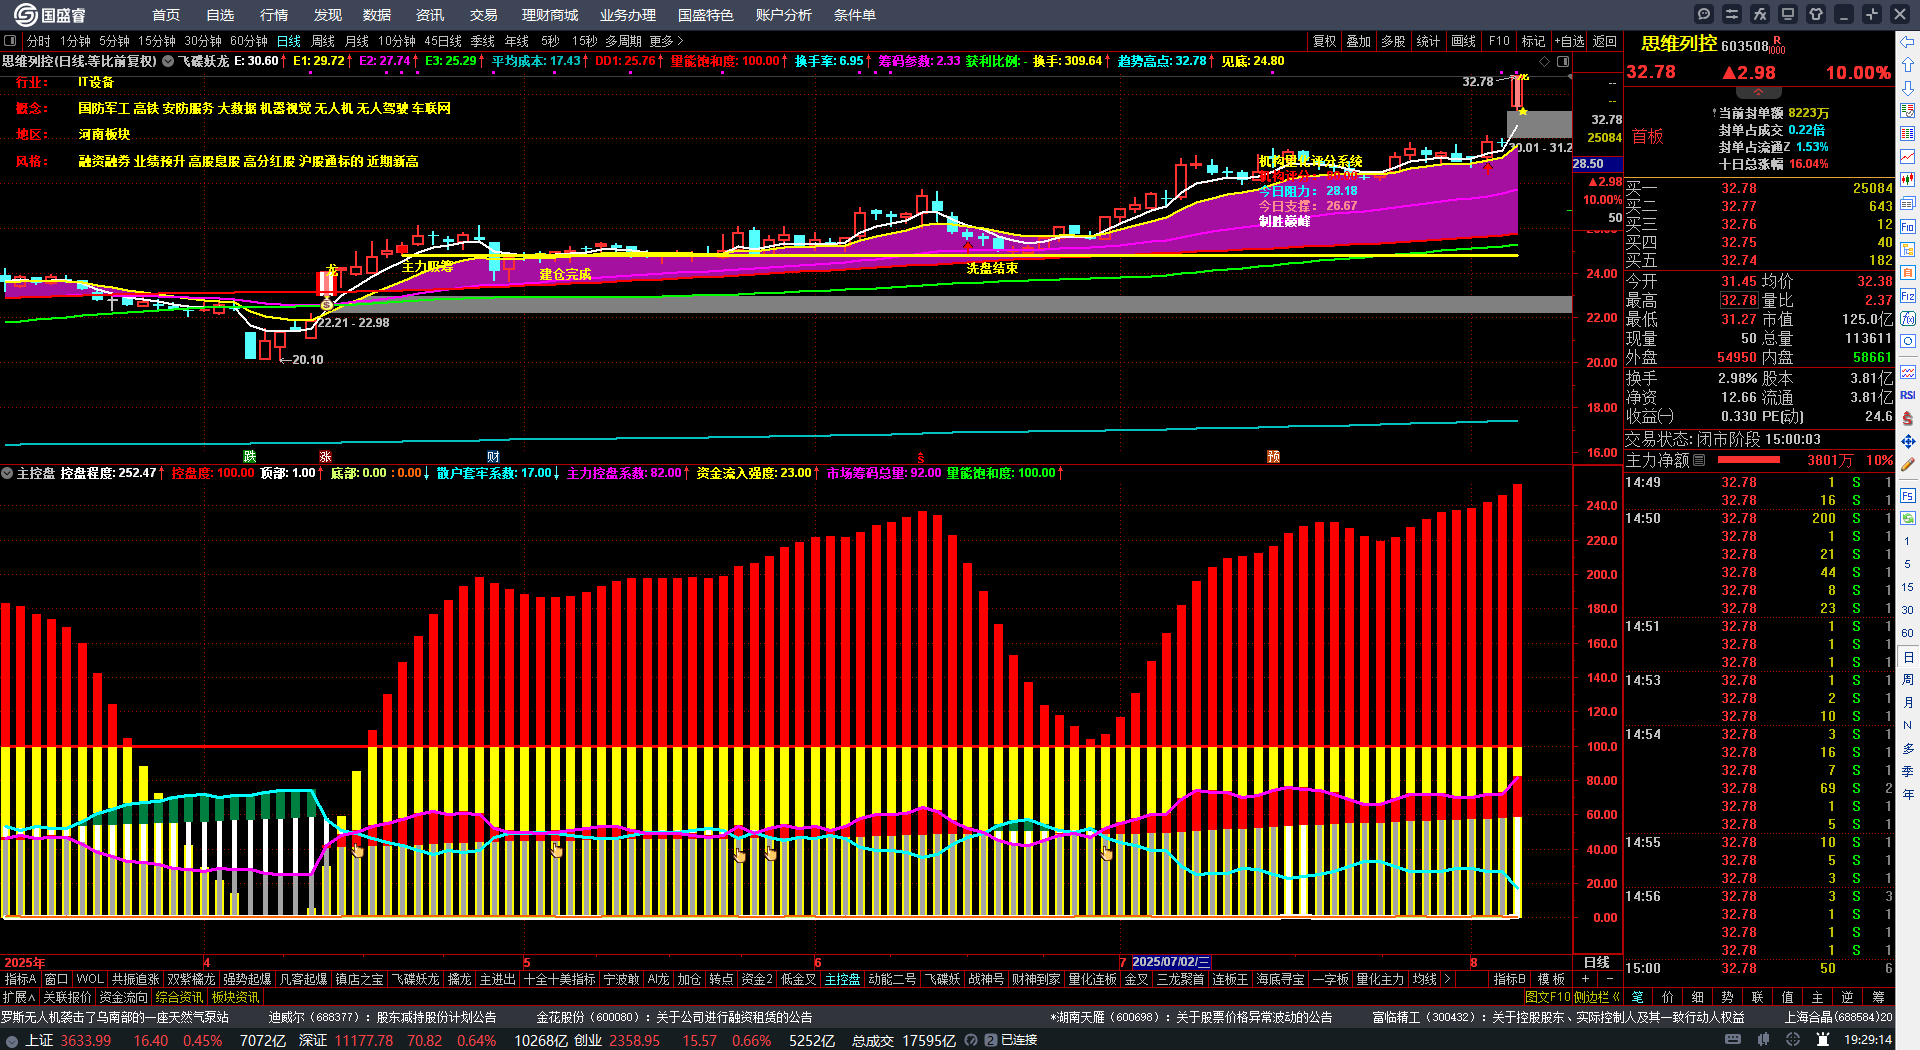1920x1050 pixels.
Task: Click the monitor display icon in title bar
Action: [x=1788, y=14]
